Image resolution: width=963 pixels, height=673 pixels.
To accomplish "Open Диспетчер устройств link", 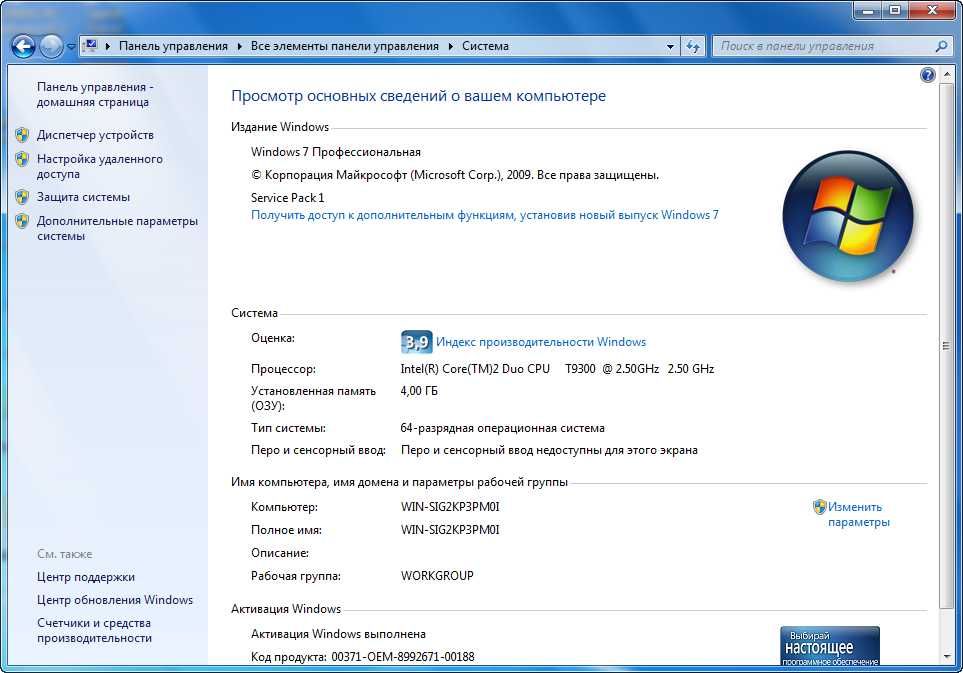I will [x=95, y=135].
